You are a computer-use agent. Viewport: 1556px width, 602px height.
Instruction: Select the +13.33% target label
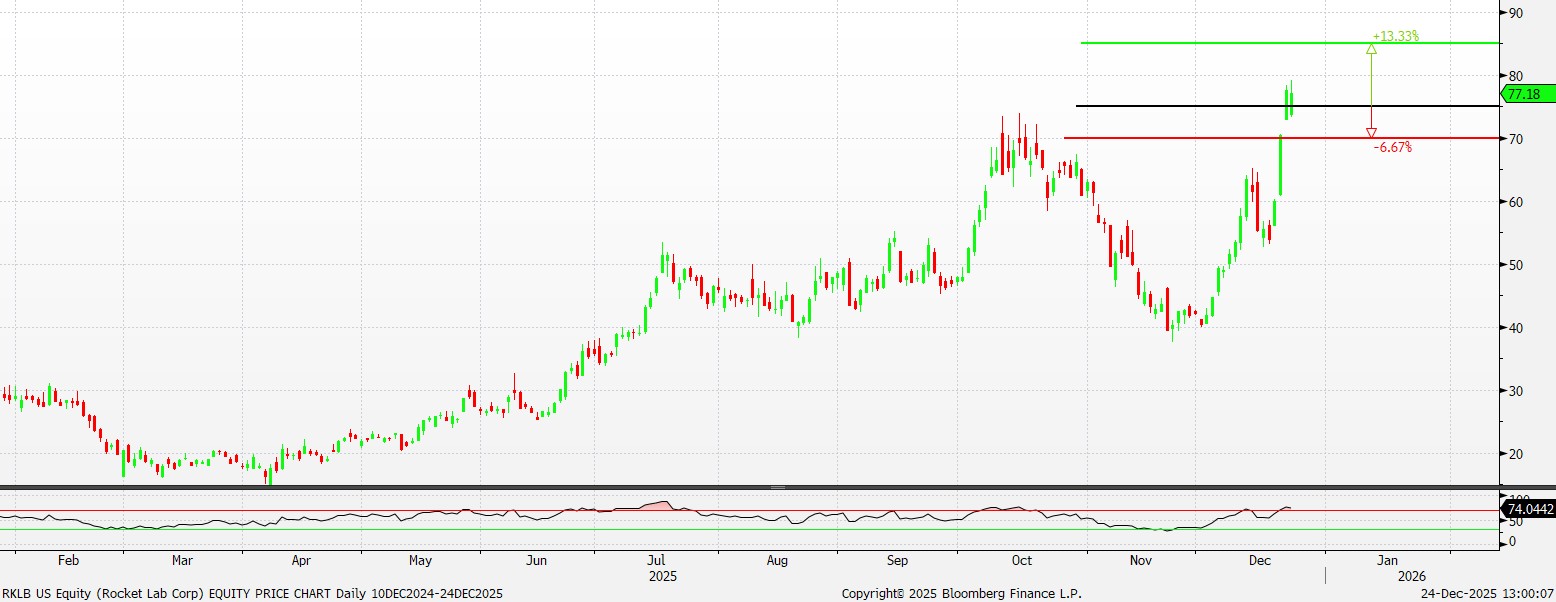tap(1395, 36)
